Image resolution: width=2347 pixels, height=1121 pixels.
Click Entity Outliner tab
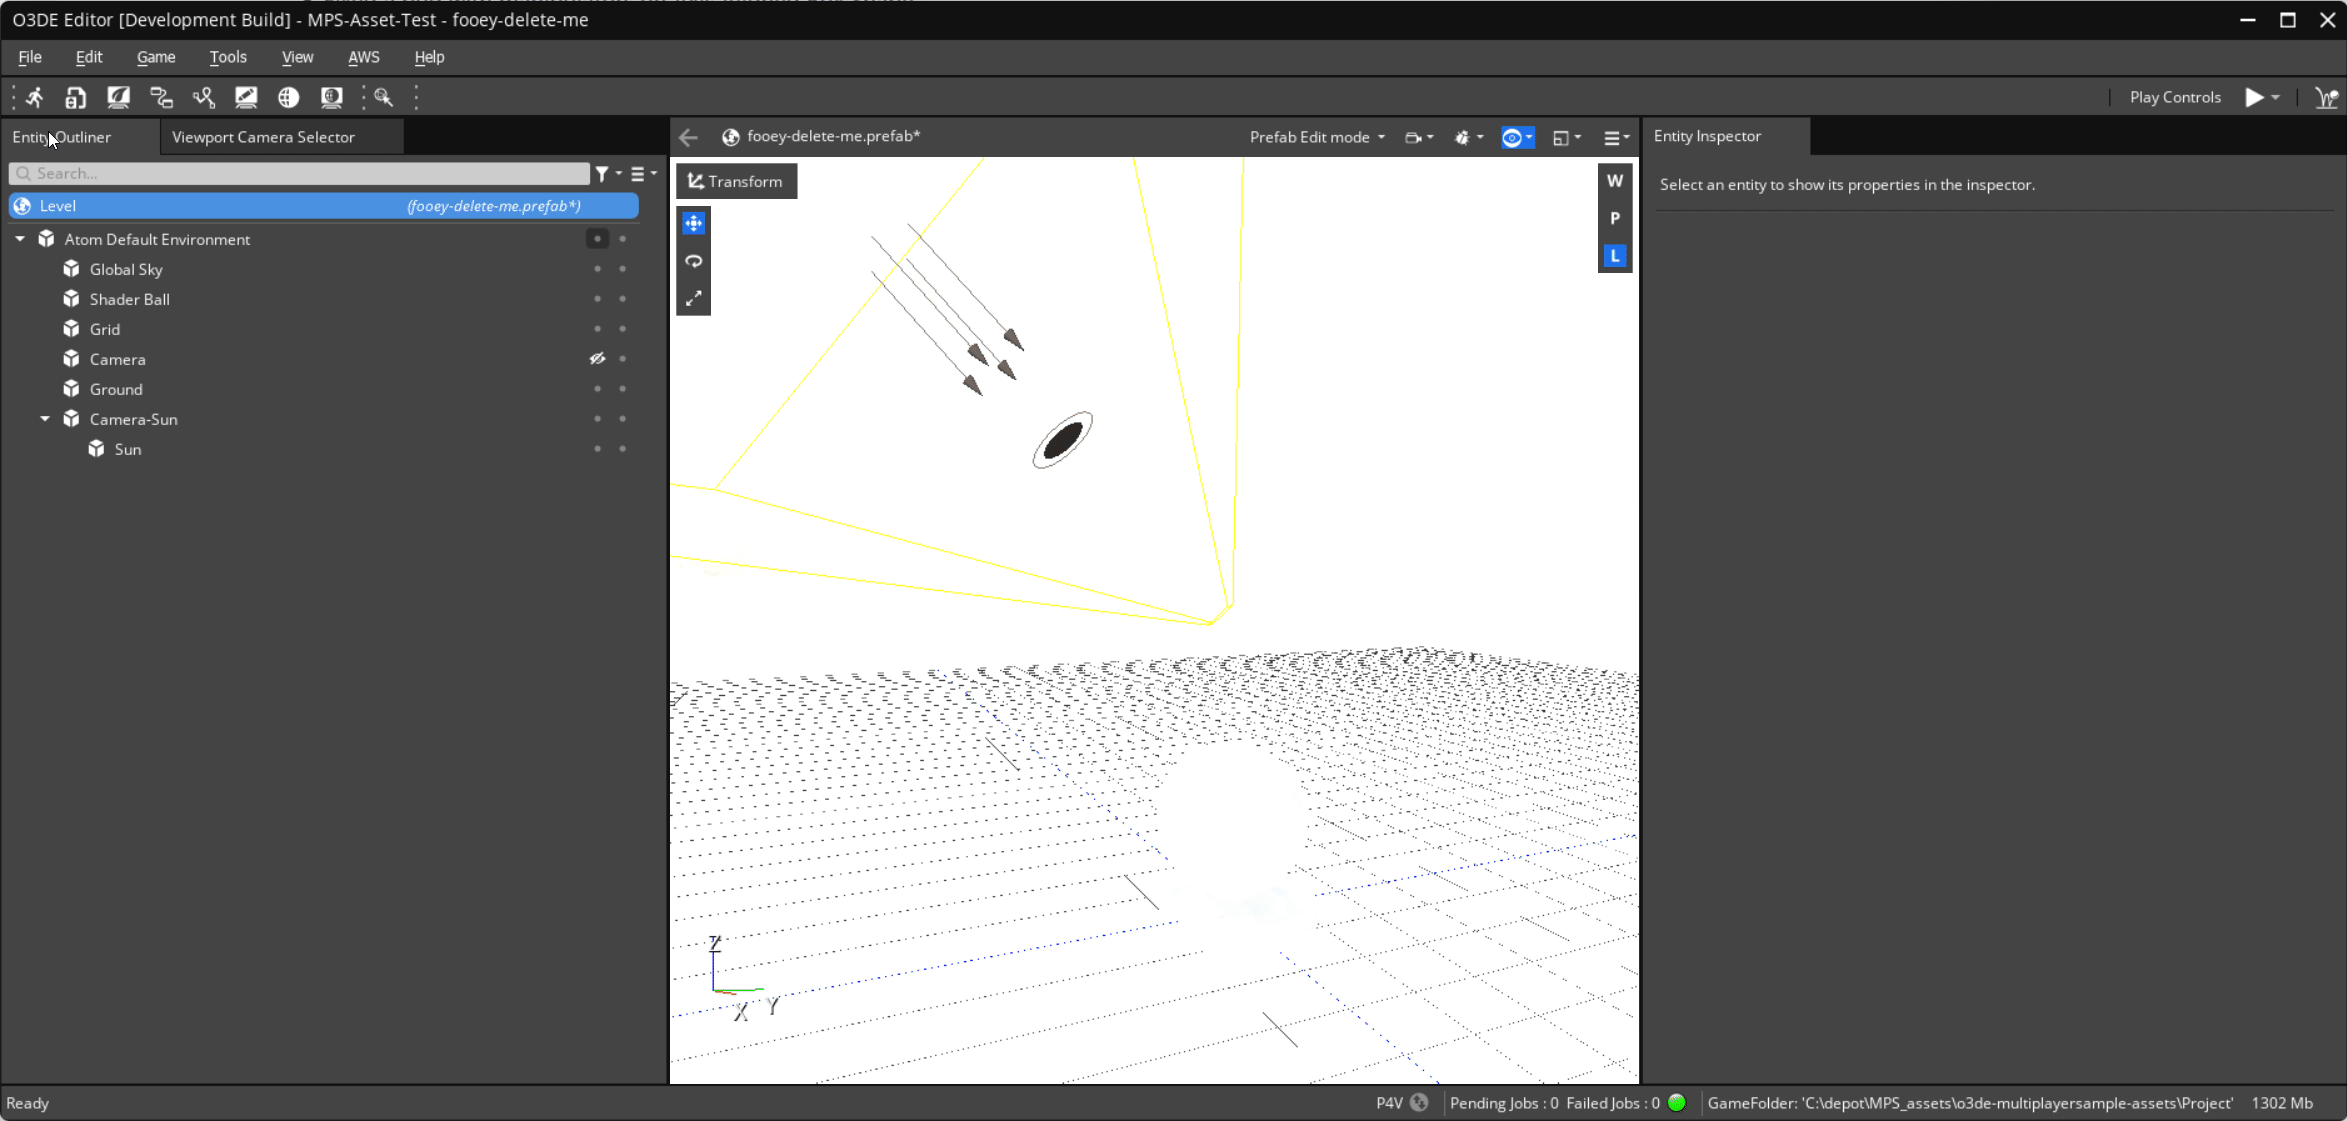pos(61,136)
